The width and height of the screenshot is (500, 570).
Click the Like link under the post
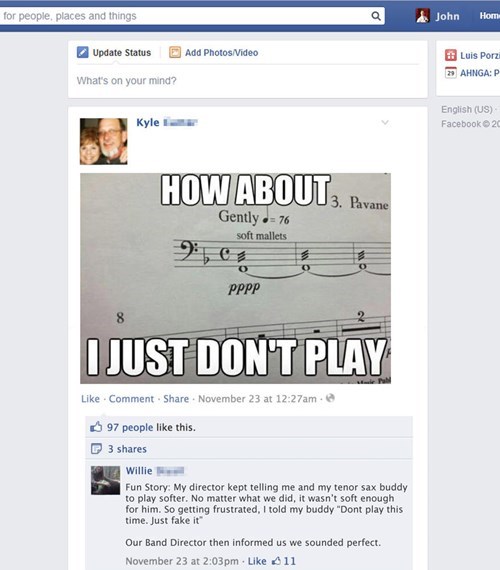(90, 399)
